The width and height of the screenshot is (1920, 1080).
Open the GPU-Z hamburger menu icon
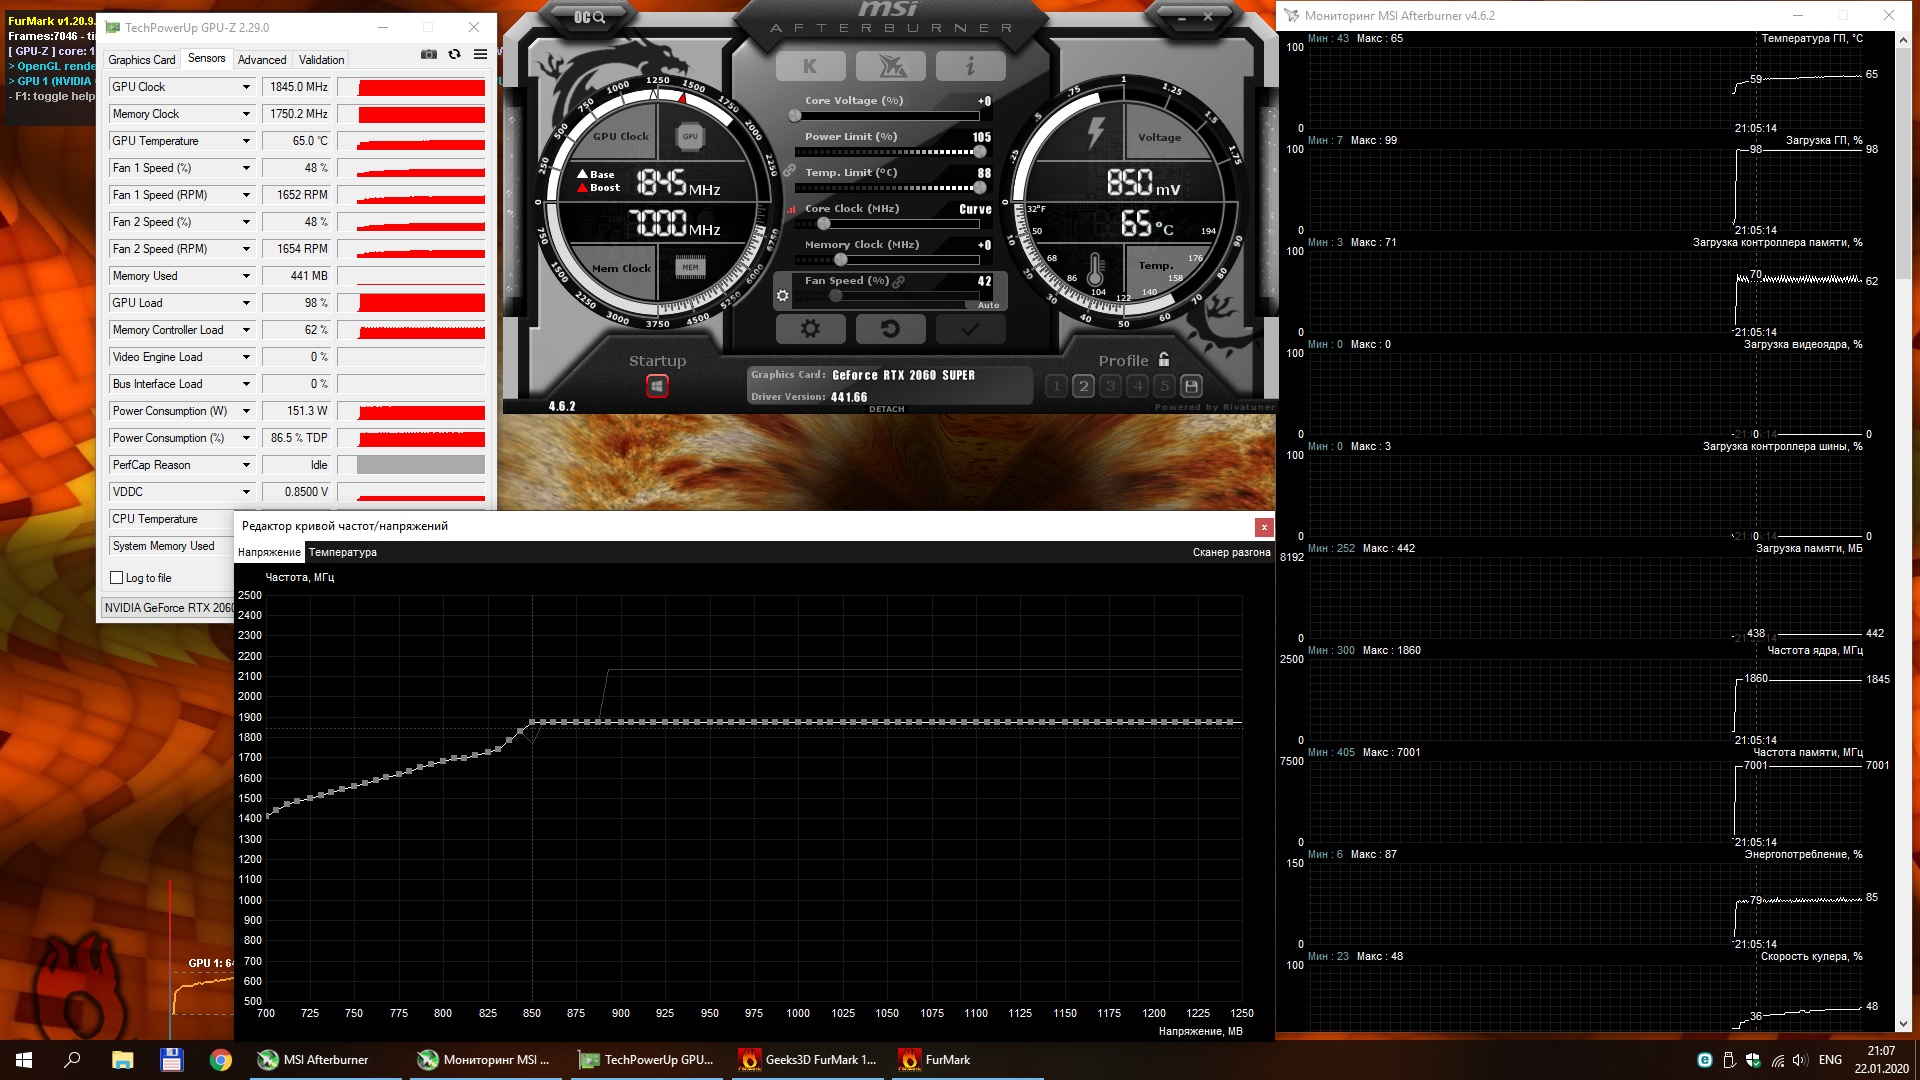[x=481, y=55]
